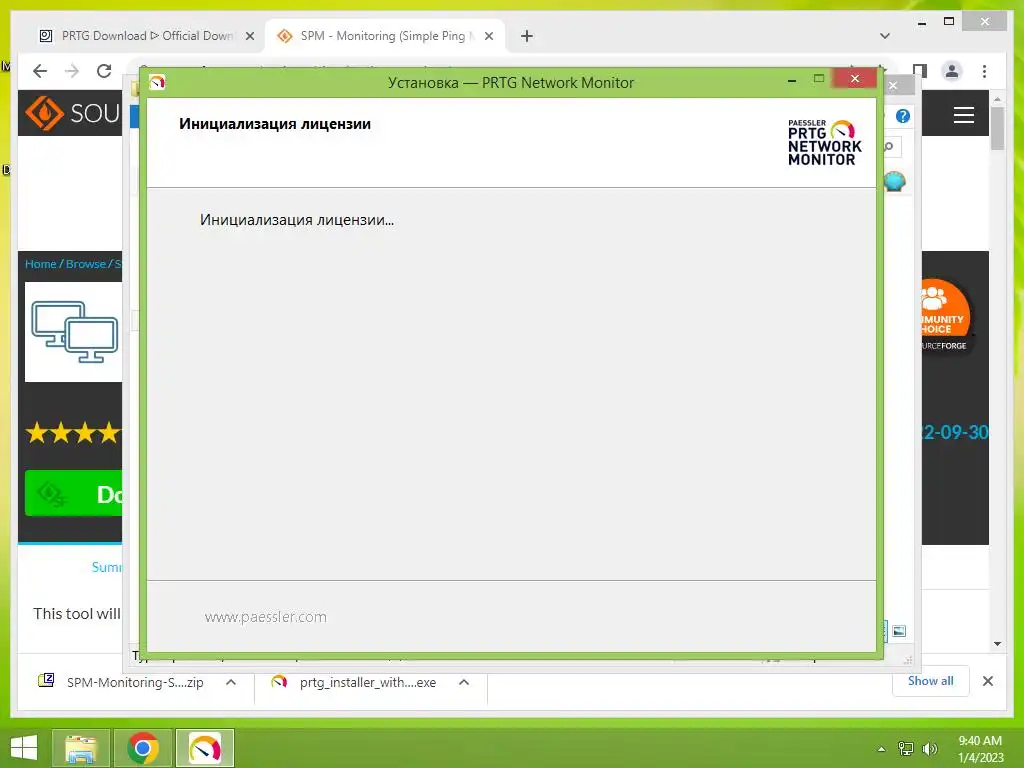Open the Windows Start menu
Image resolution: width=1024 pixels, height=768 pixels.
24,748
